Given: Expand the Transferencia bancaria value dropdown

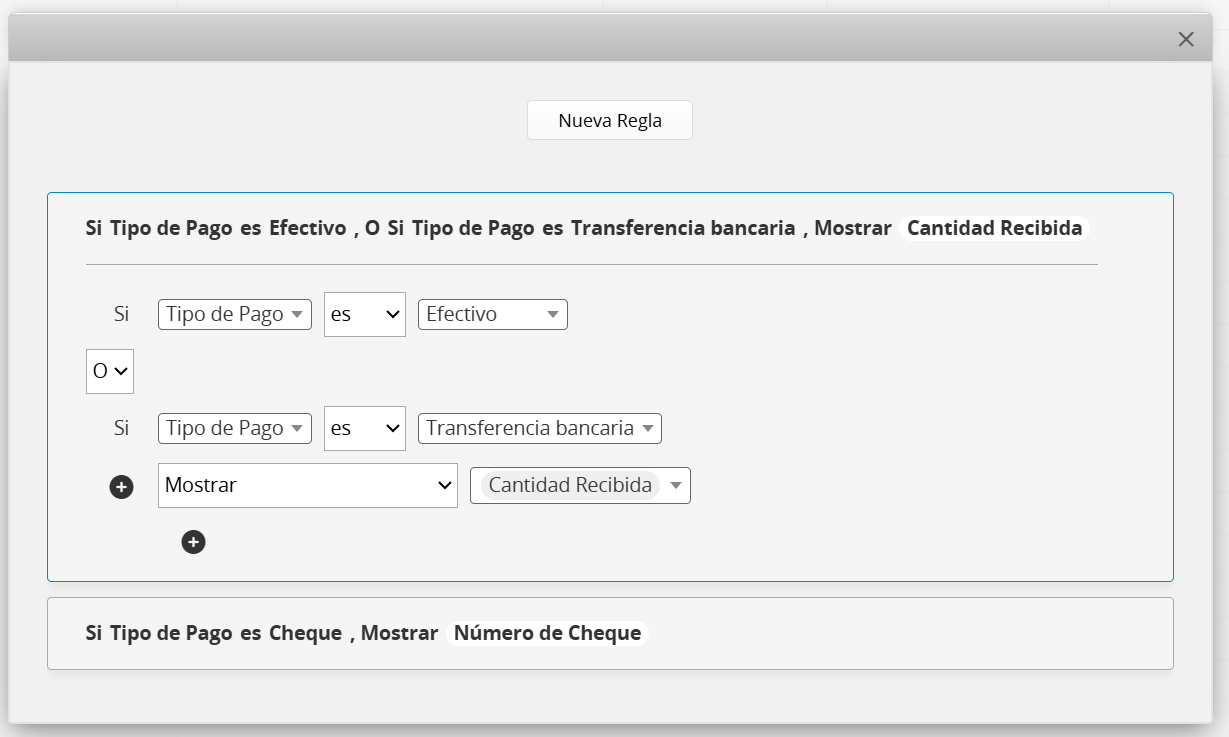Looking at the screenshot, I should (x=539, y=428).
